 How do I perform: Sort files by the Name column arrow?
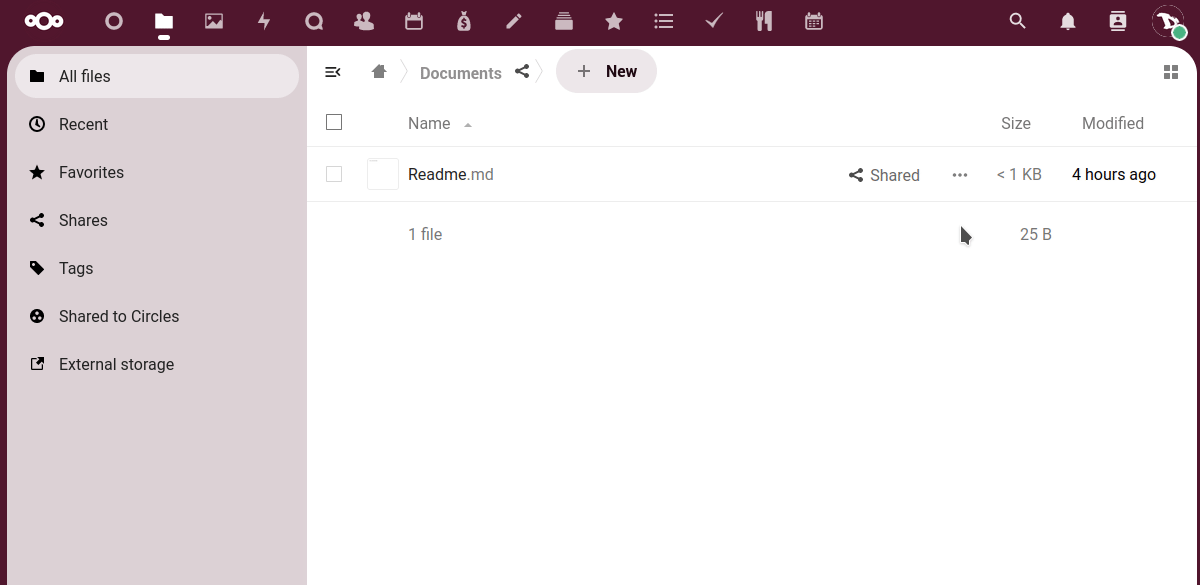click(468, 125)
